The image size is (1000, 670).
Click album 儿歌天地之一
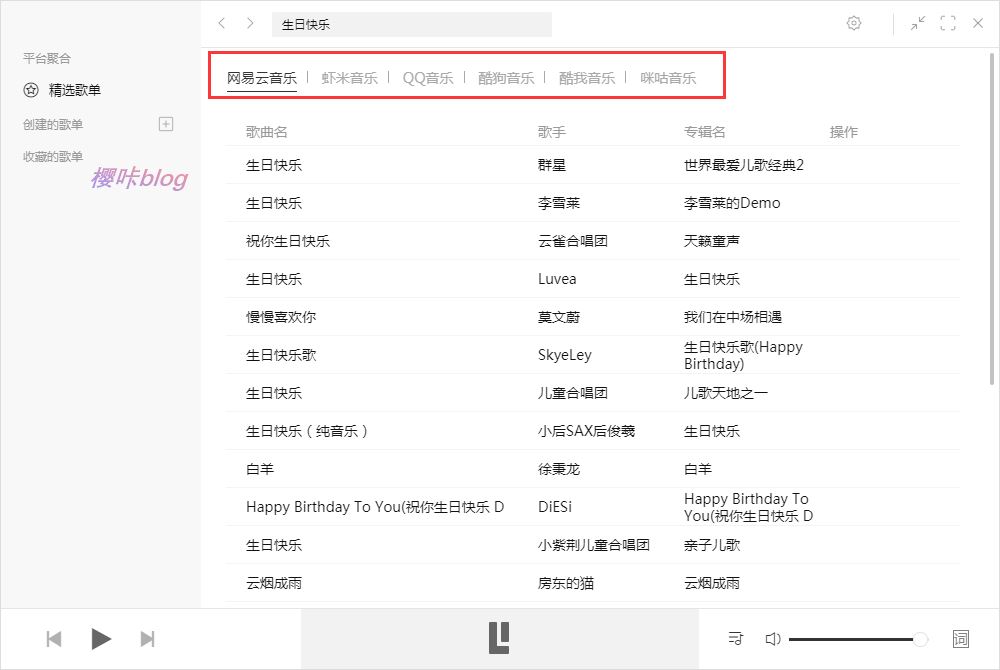point(726,393)
